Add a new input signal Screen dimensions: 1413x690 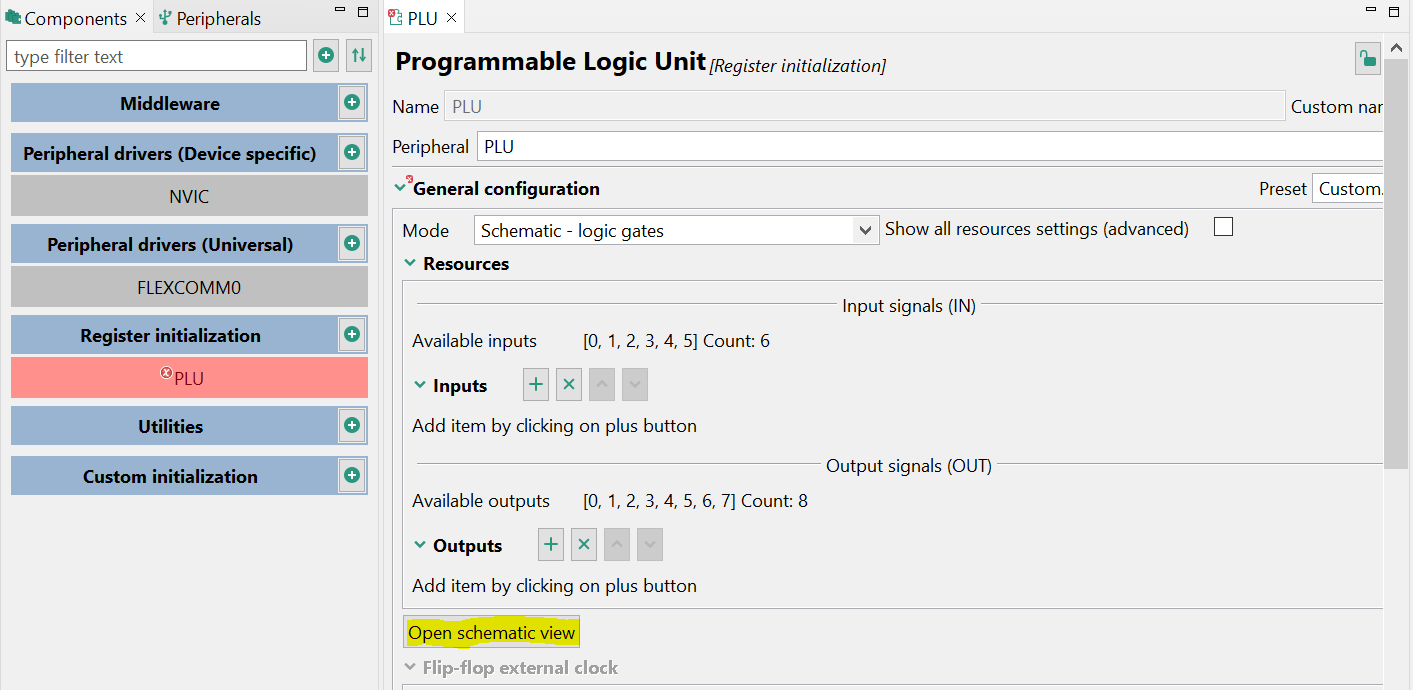point(535,384)
